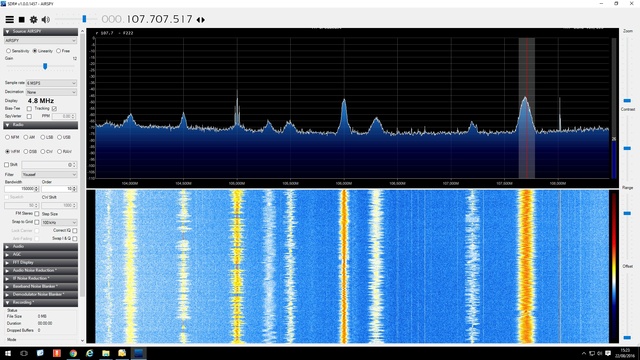Image resolution: width=640 pixels, height=360 pixels.
Task: Select NFM demodulation mode
Action: [7, 137]
